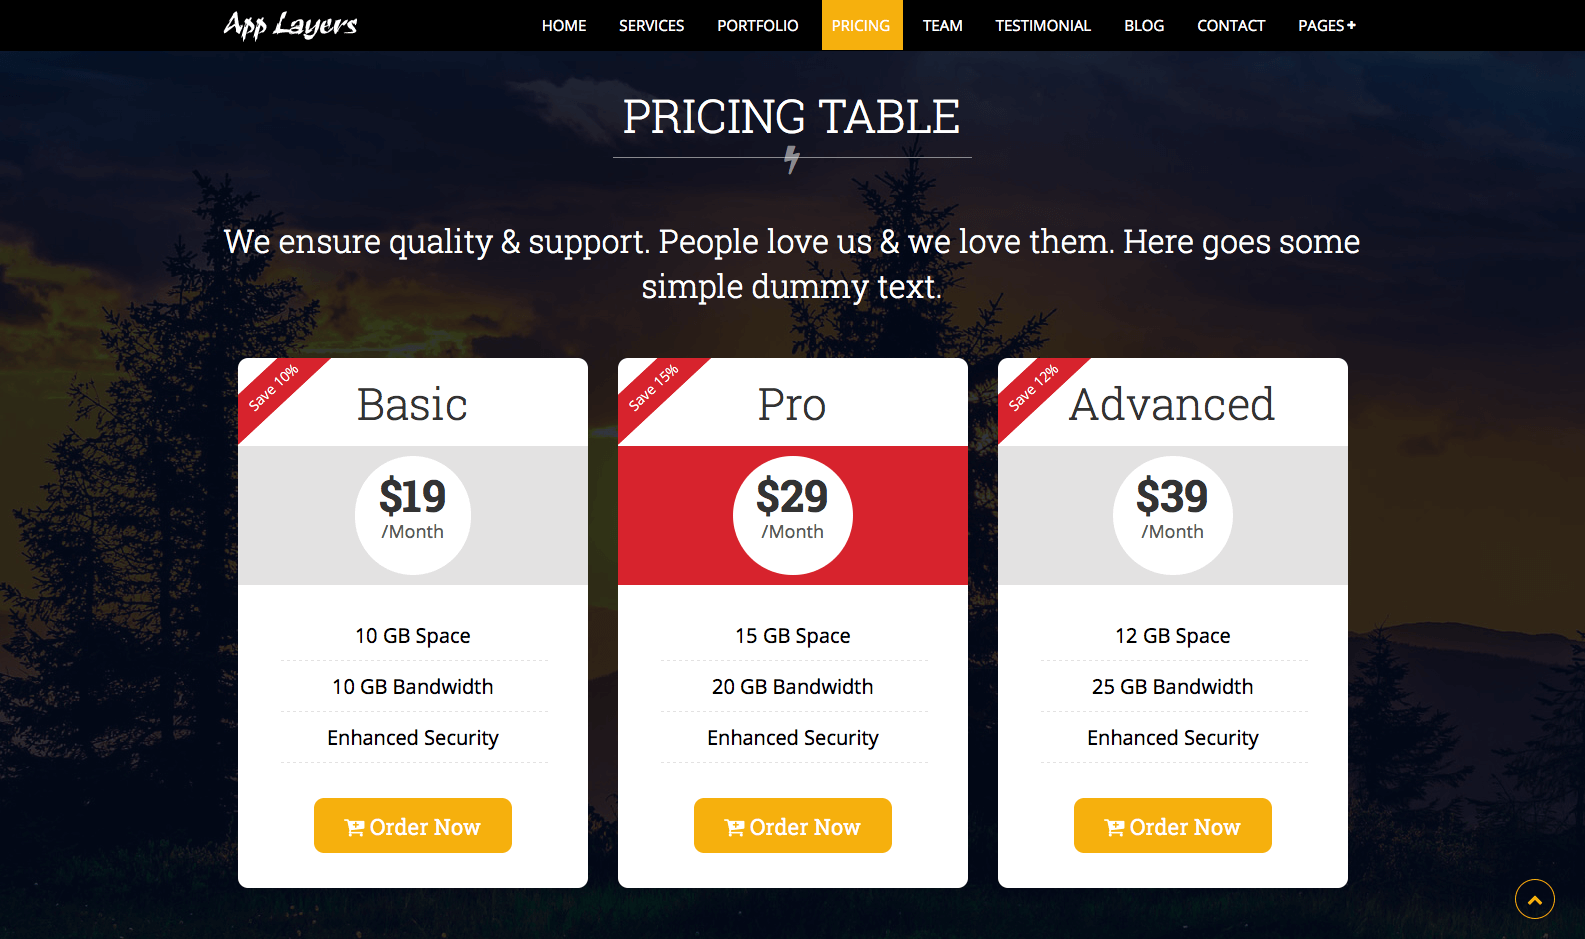Order the Advanced plan now
The height and width of the screenshot is (939, 1585).
click(x=1173, y=825)
